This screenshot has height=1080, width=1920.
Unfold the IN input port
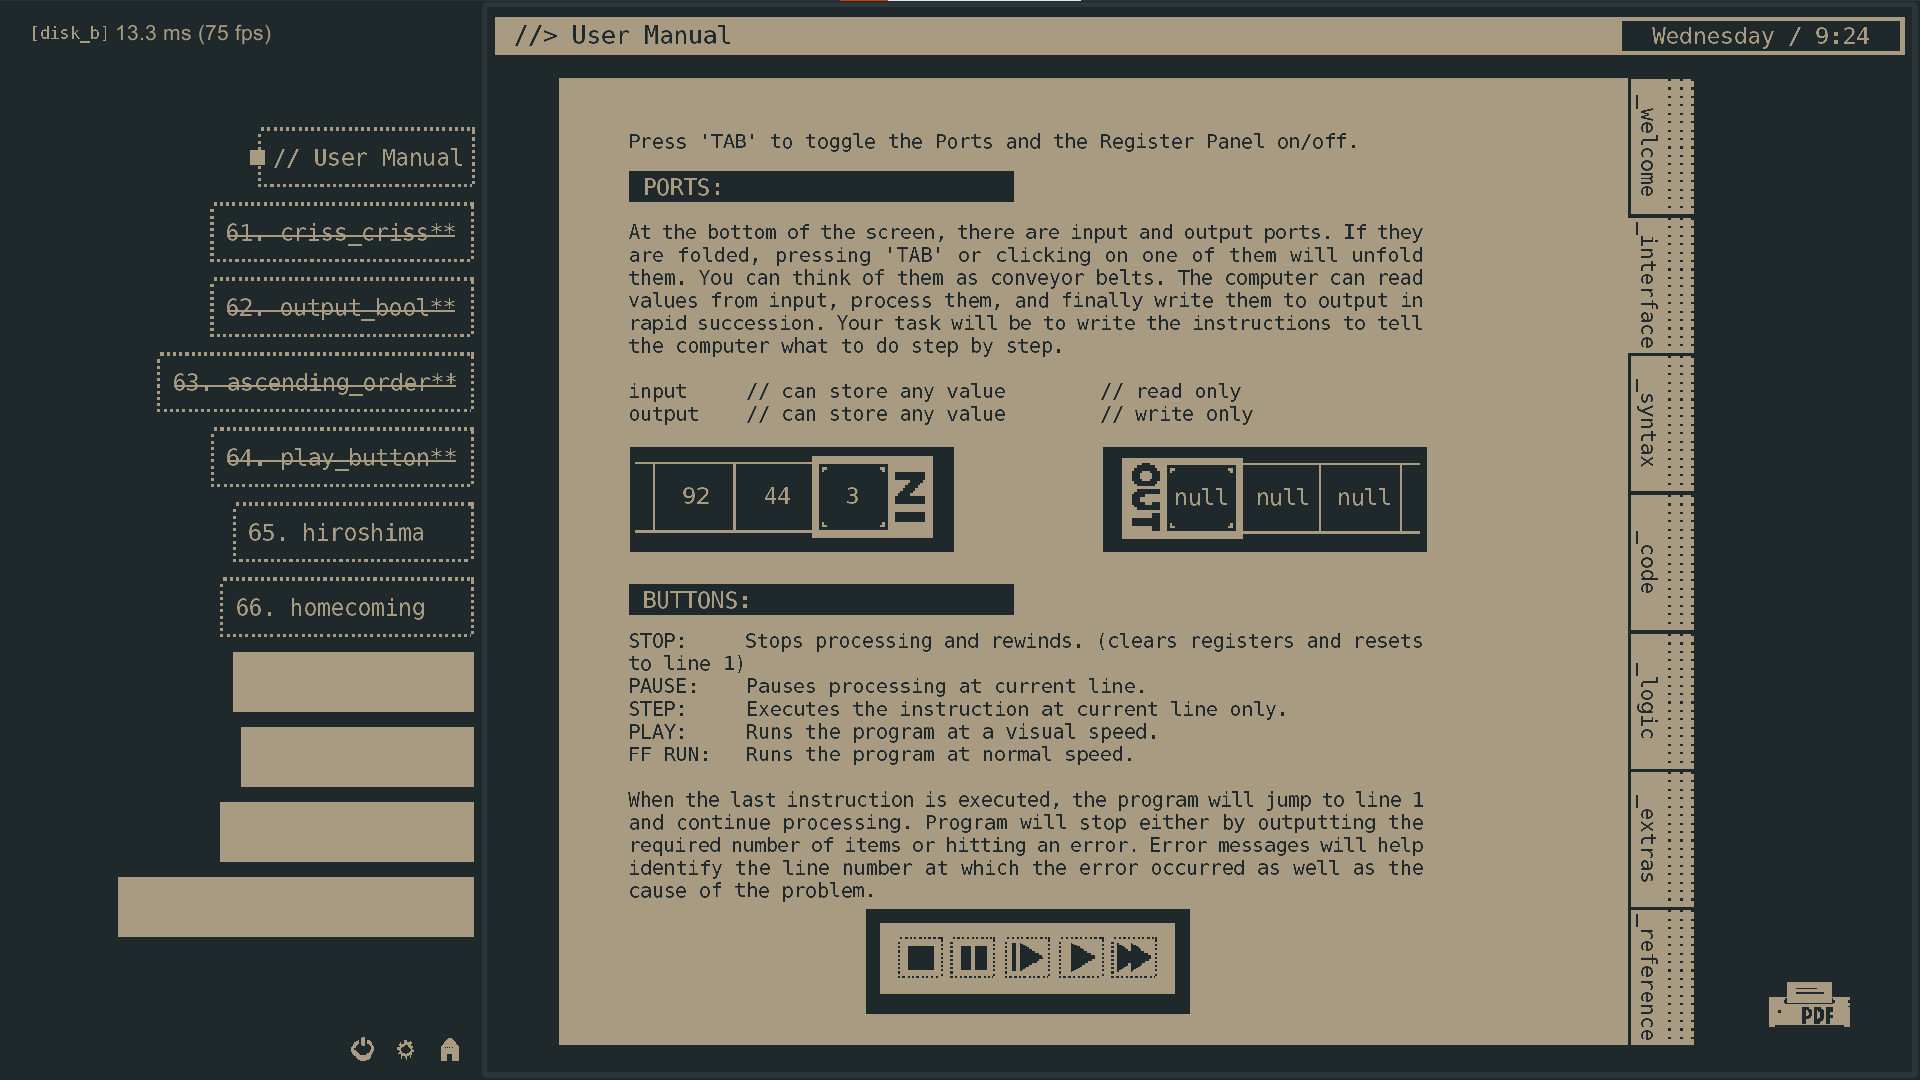[x=912, y=497]
